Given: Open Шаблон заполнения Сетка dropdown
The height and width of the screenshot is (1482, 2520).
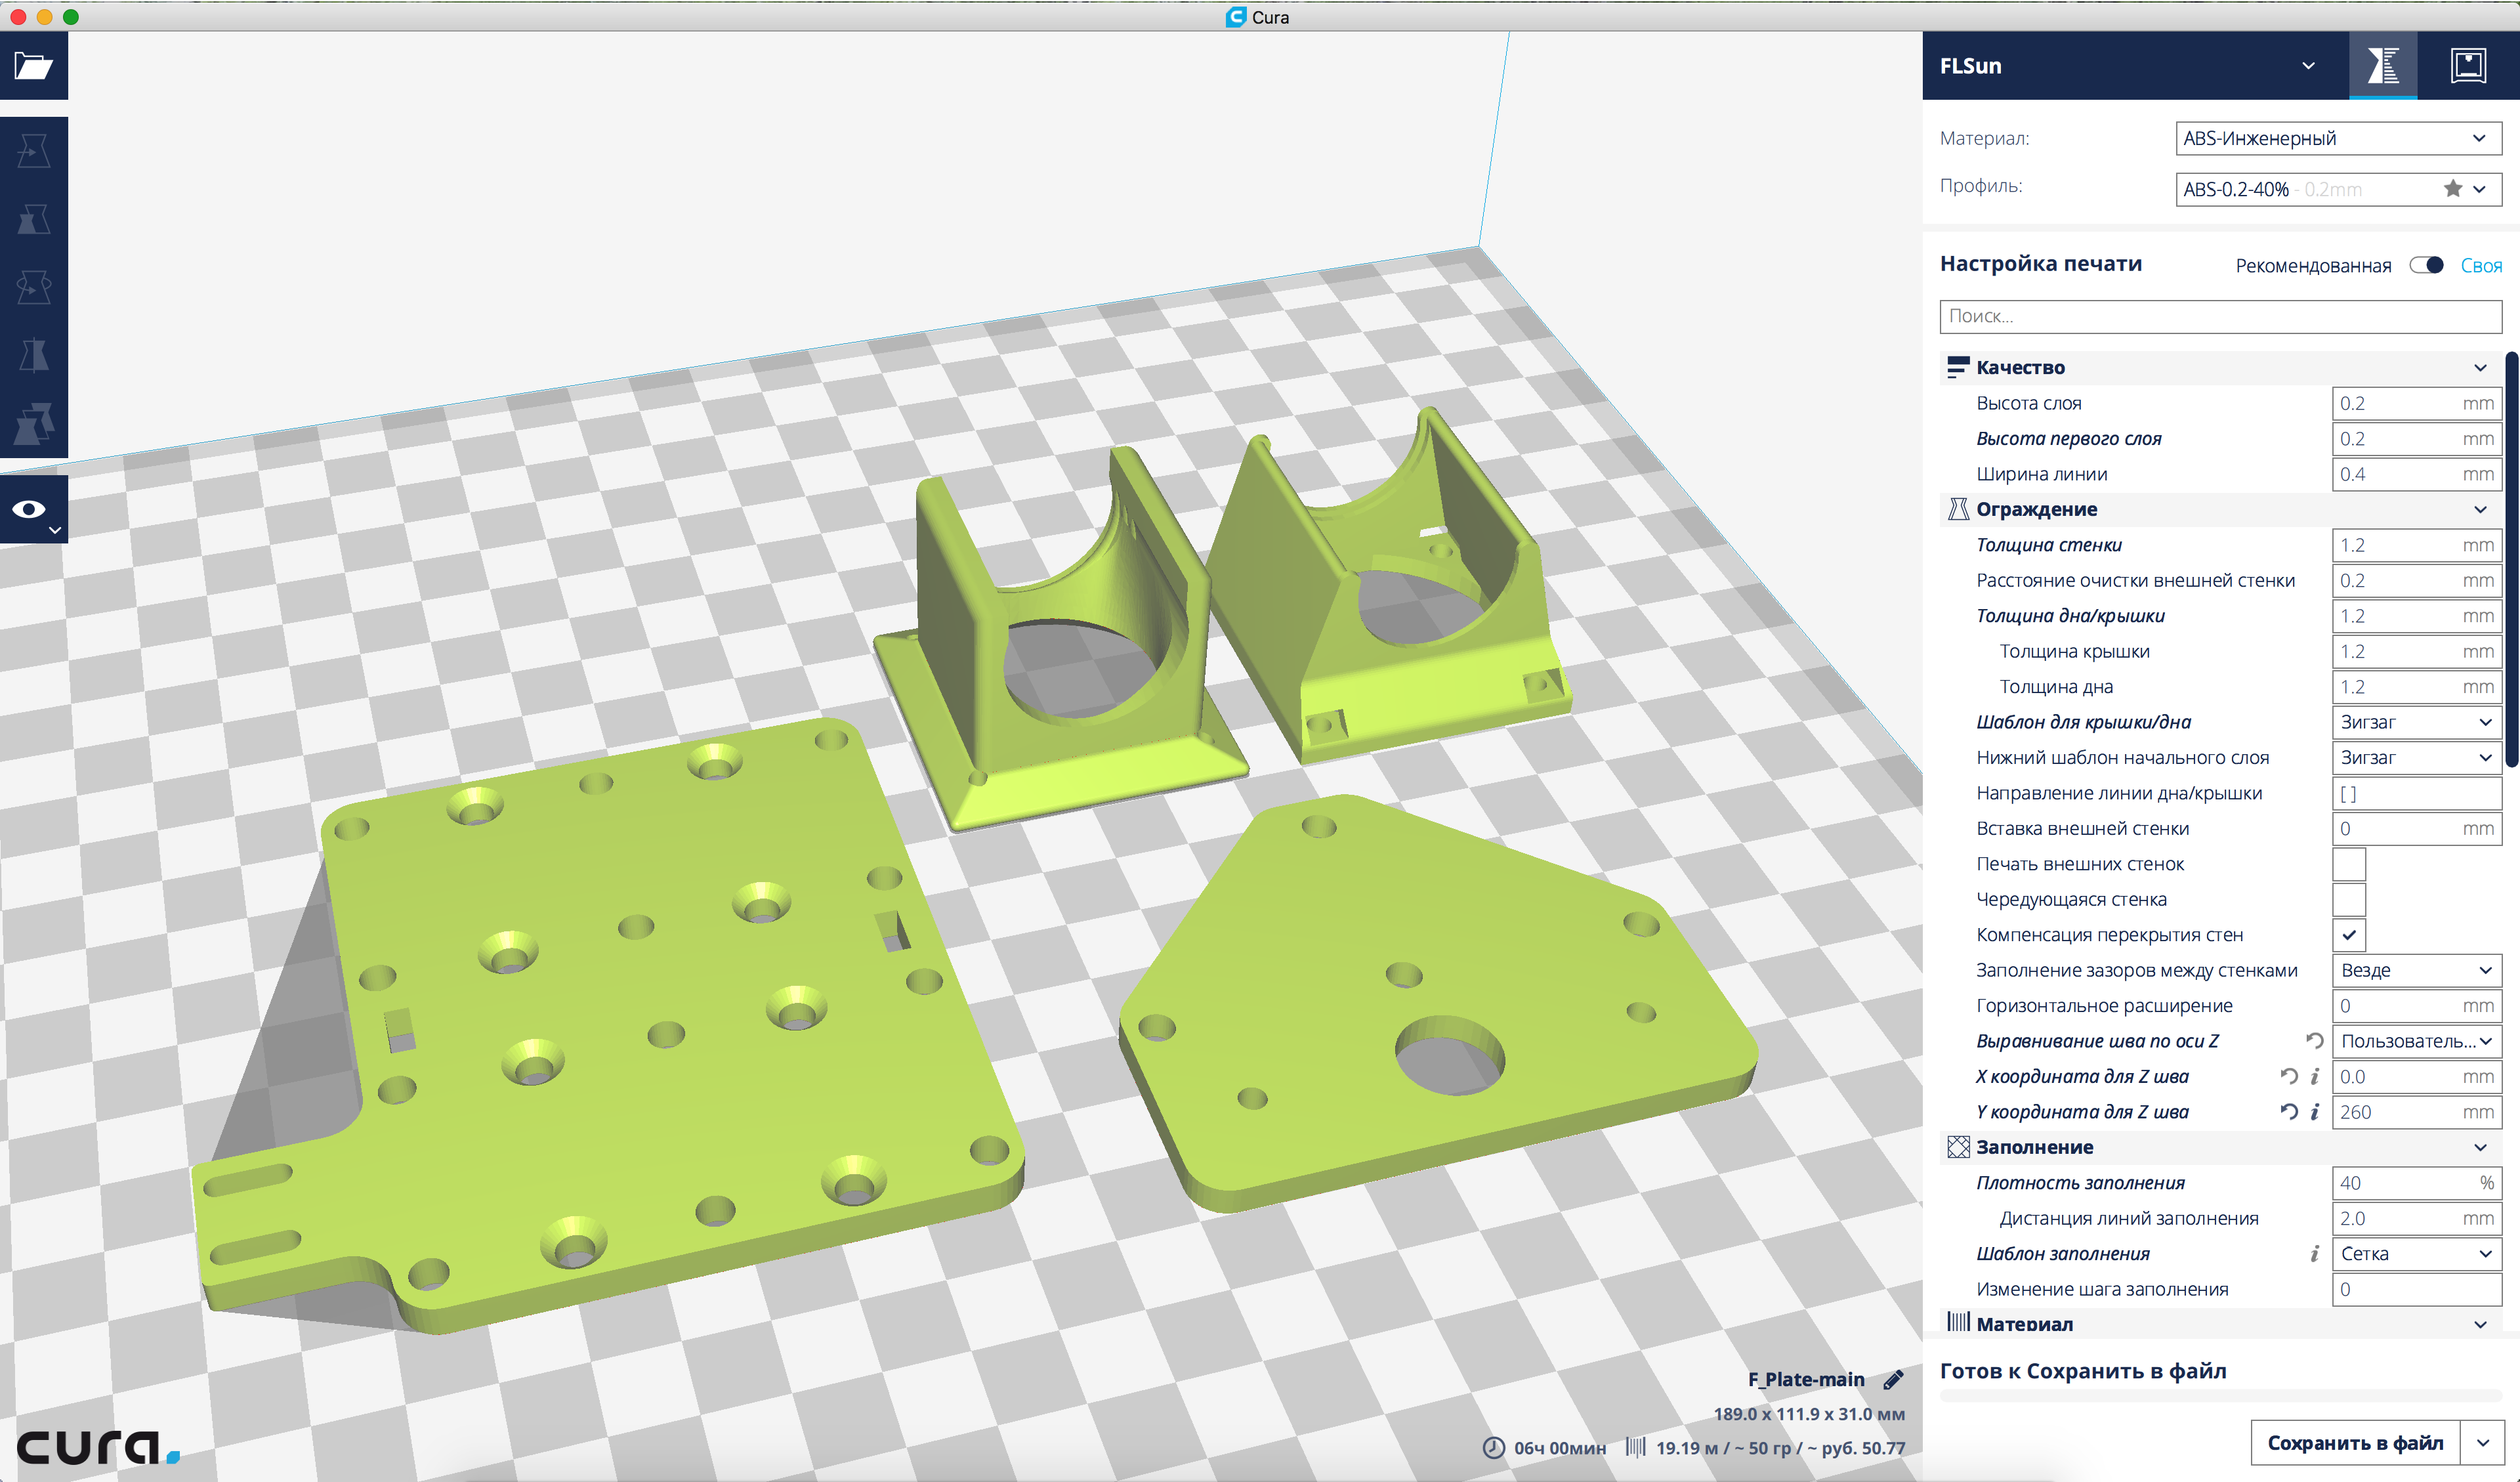Looking at the screenshot, I should click(2416, 1254).
